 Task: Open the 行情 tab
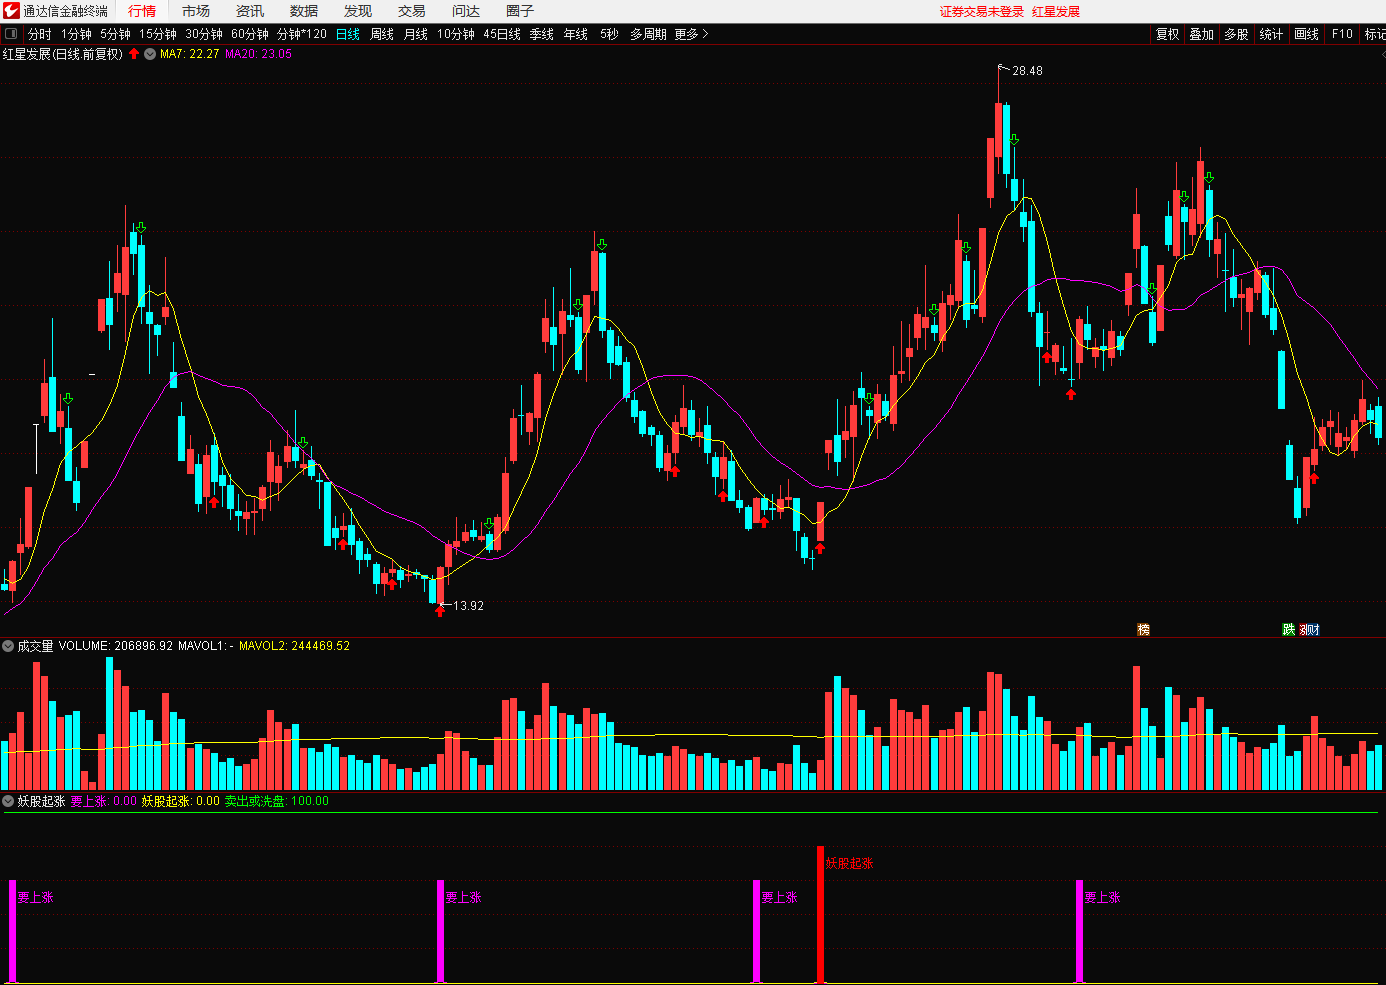click(x=142, y=11)
